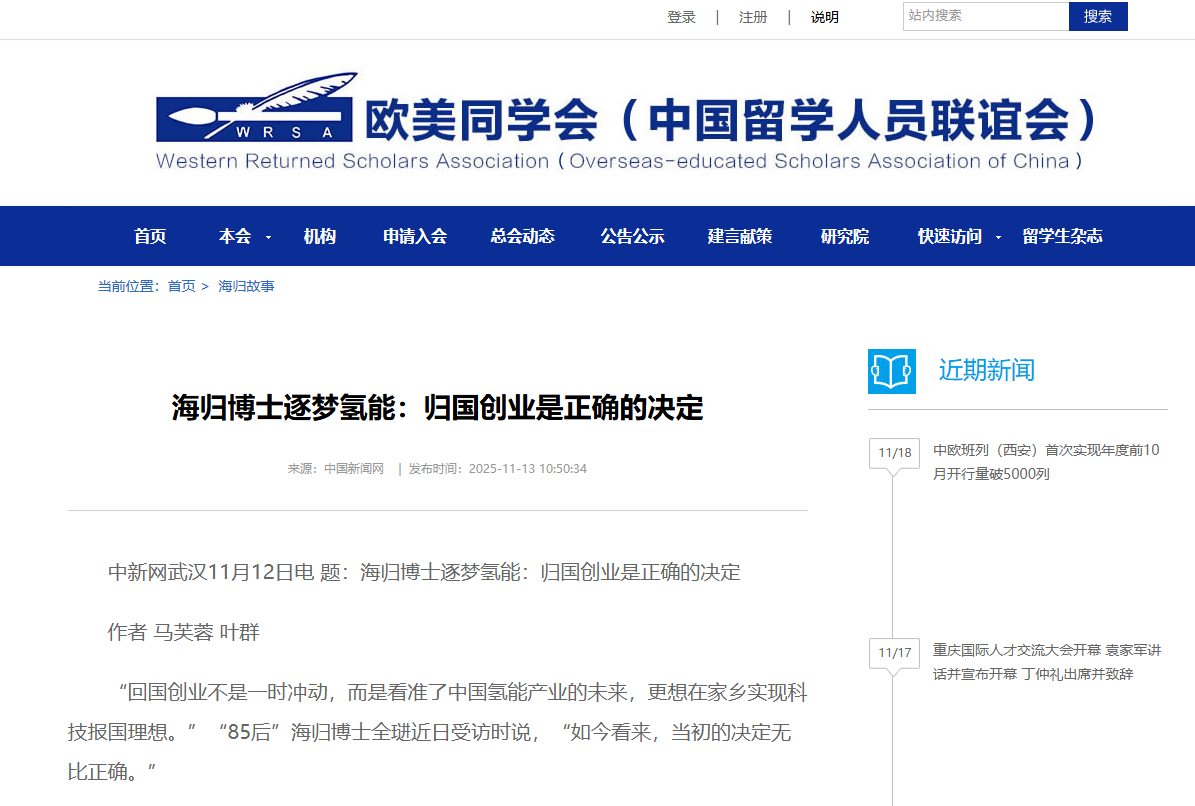Expand the 本会 dropdown arrow

click(x=268, y=237)
